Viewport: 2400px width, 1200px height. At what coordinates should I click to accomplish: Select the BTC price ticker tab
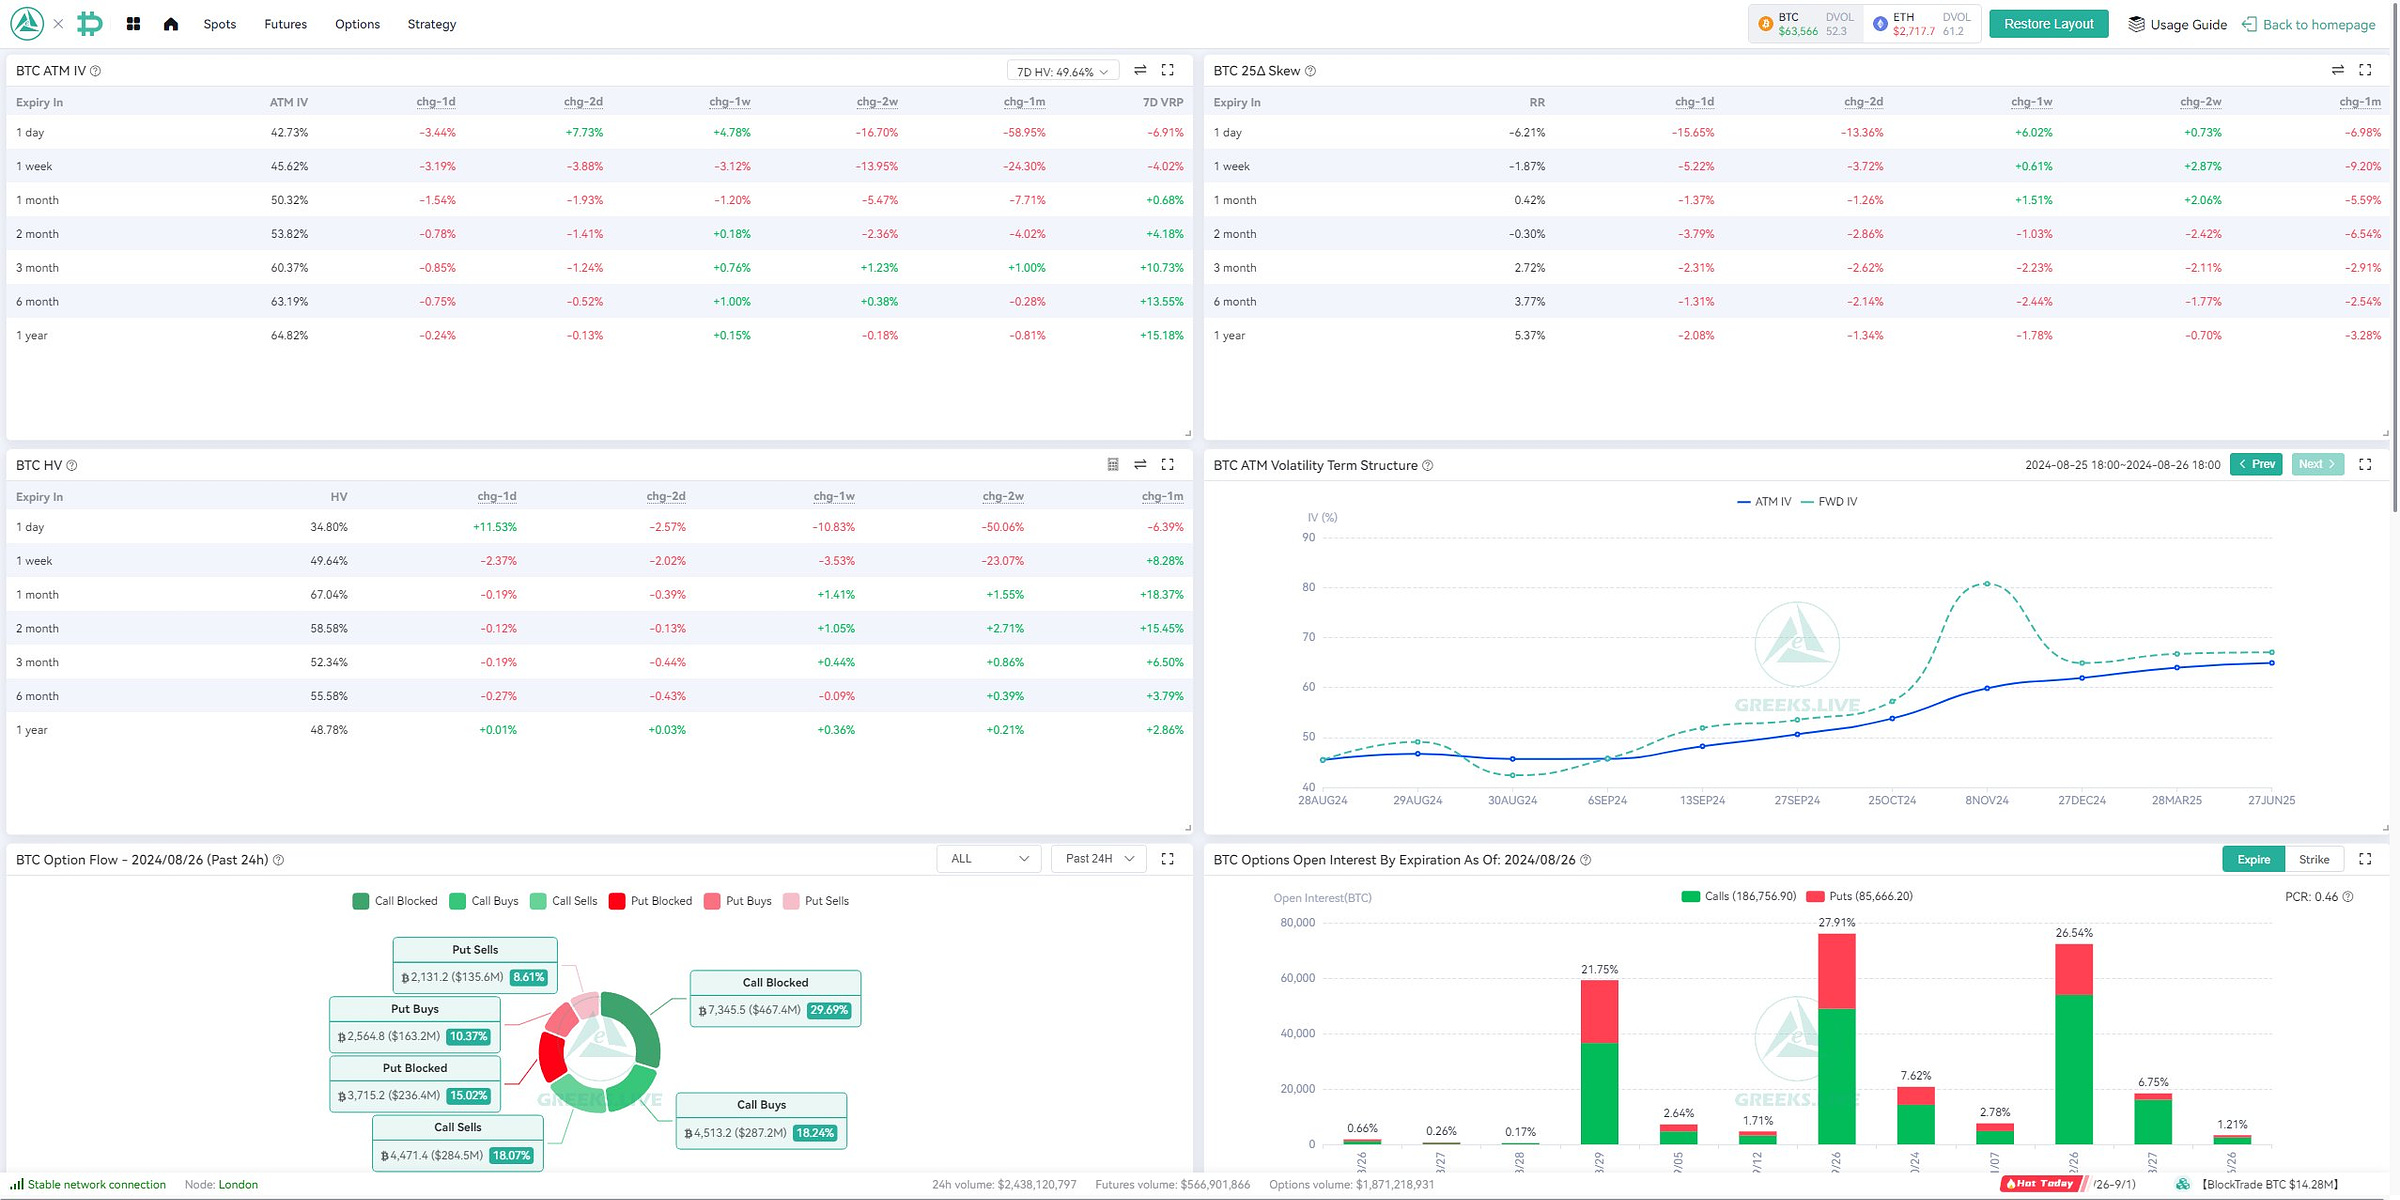1806,24
